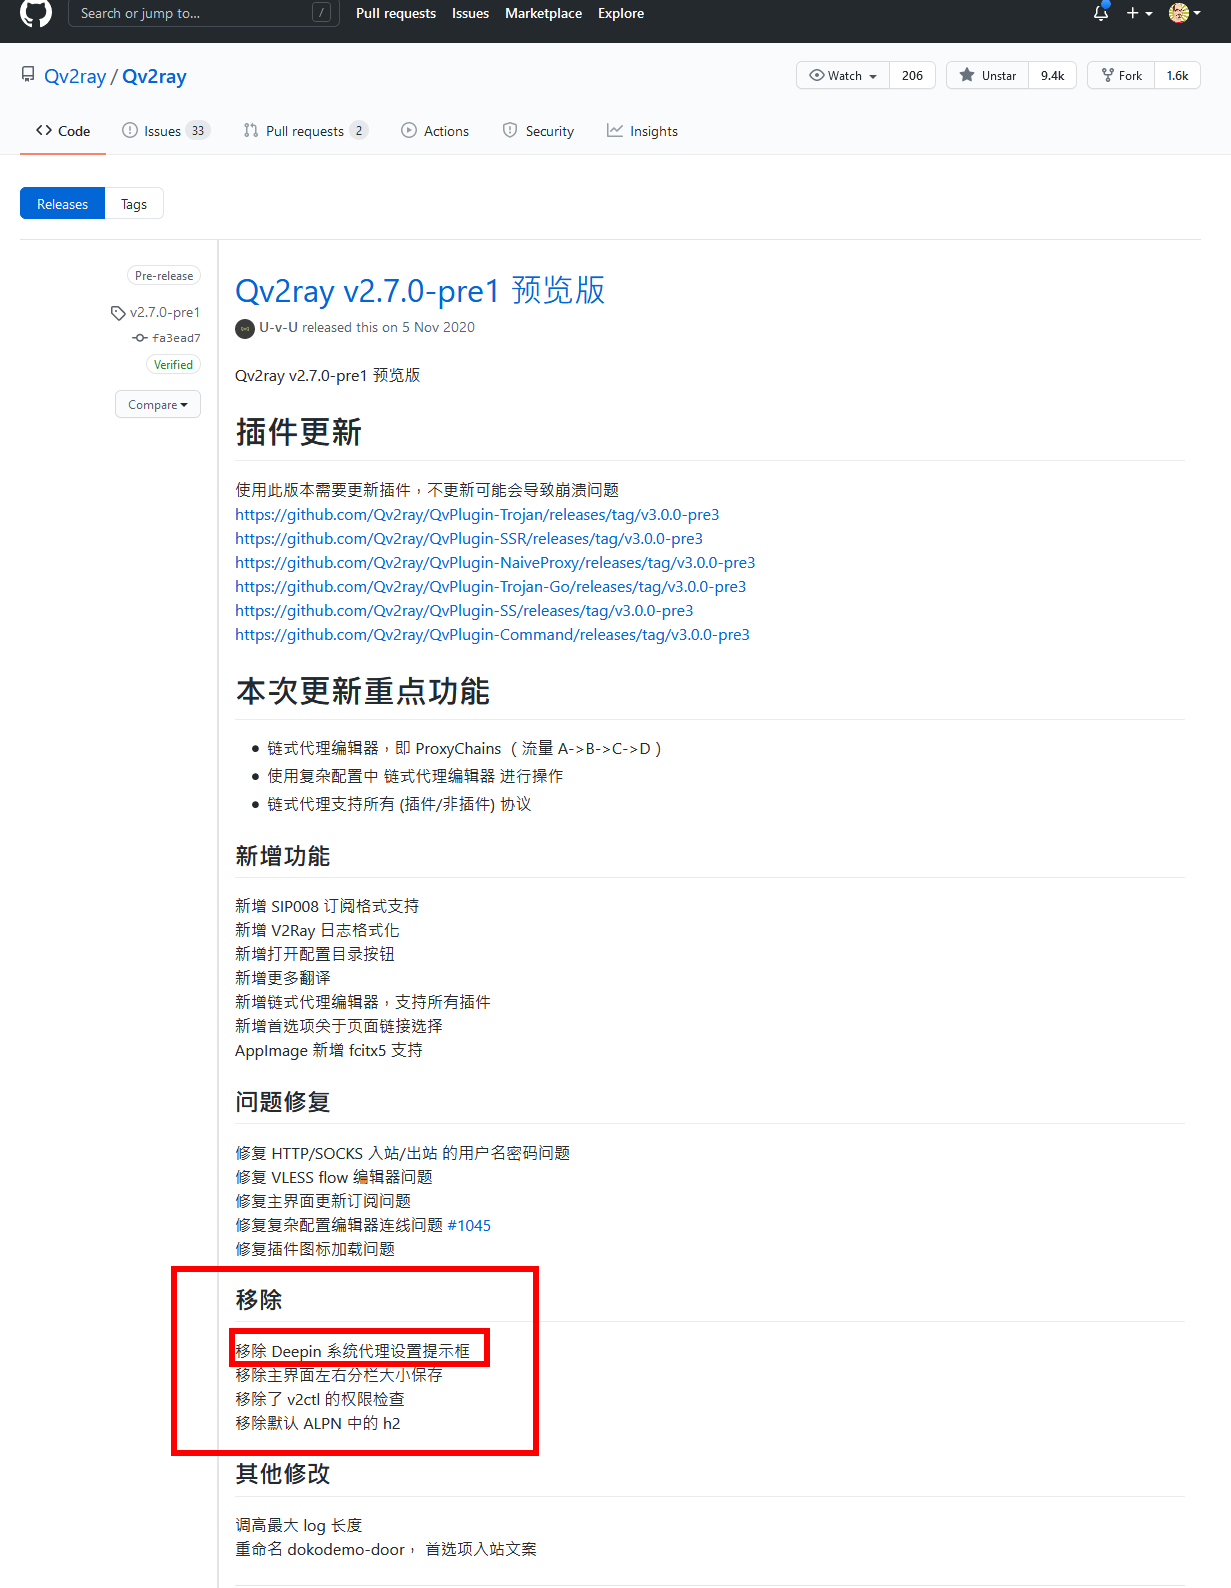The height and width of the screenshot is (1588, 1231).
Task: Open Issues in top navigation bar
Action: (x=470, y=13)
